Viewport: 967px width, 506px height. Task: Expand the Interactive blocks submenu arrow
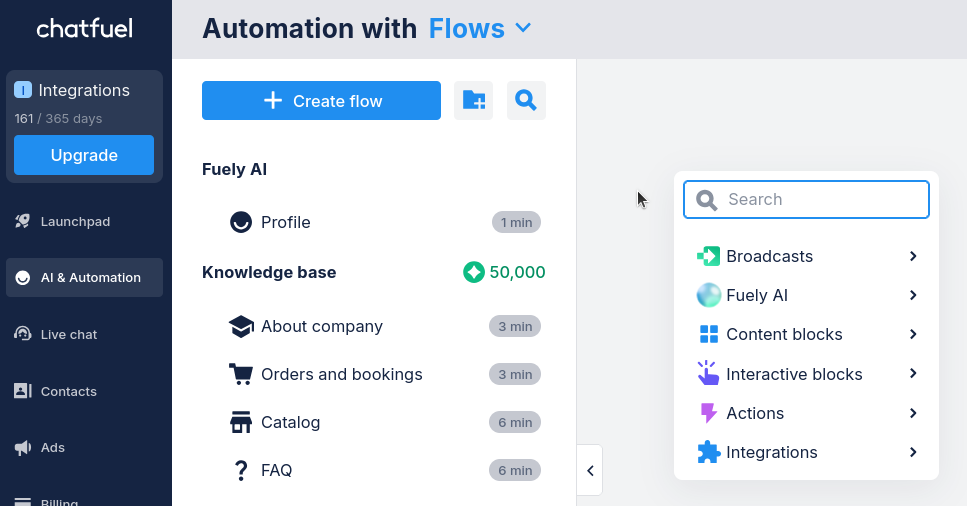pos(913,374)
